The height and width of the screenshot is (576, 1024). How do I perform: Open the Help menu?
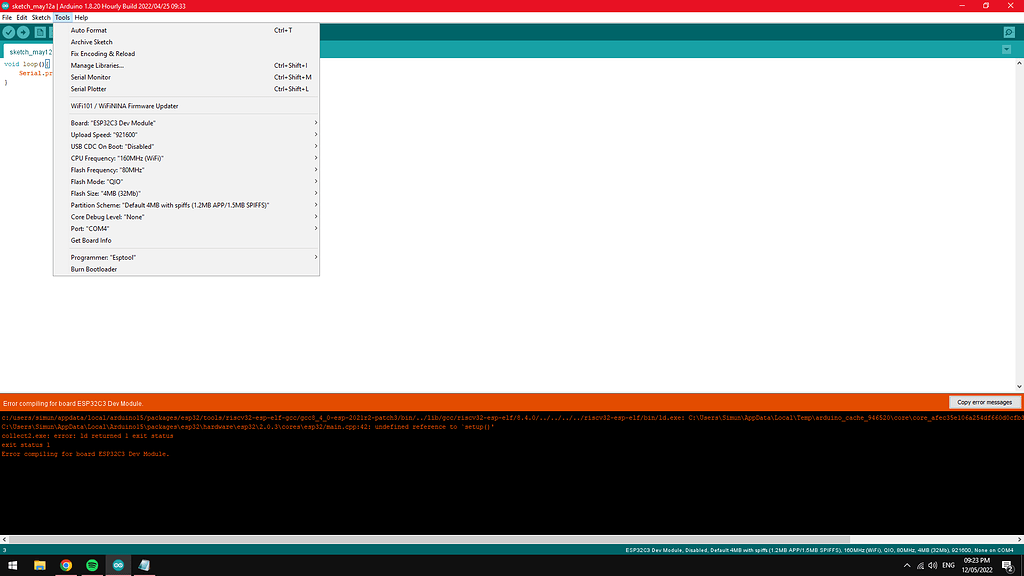[x=80, y=17]
